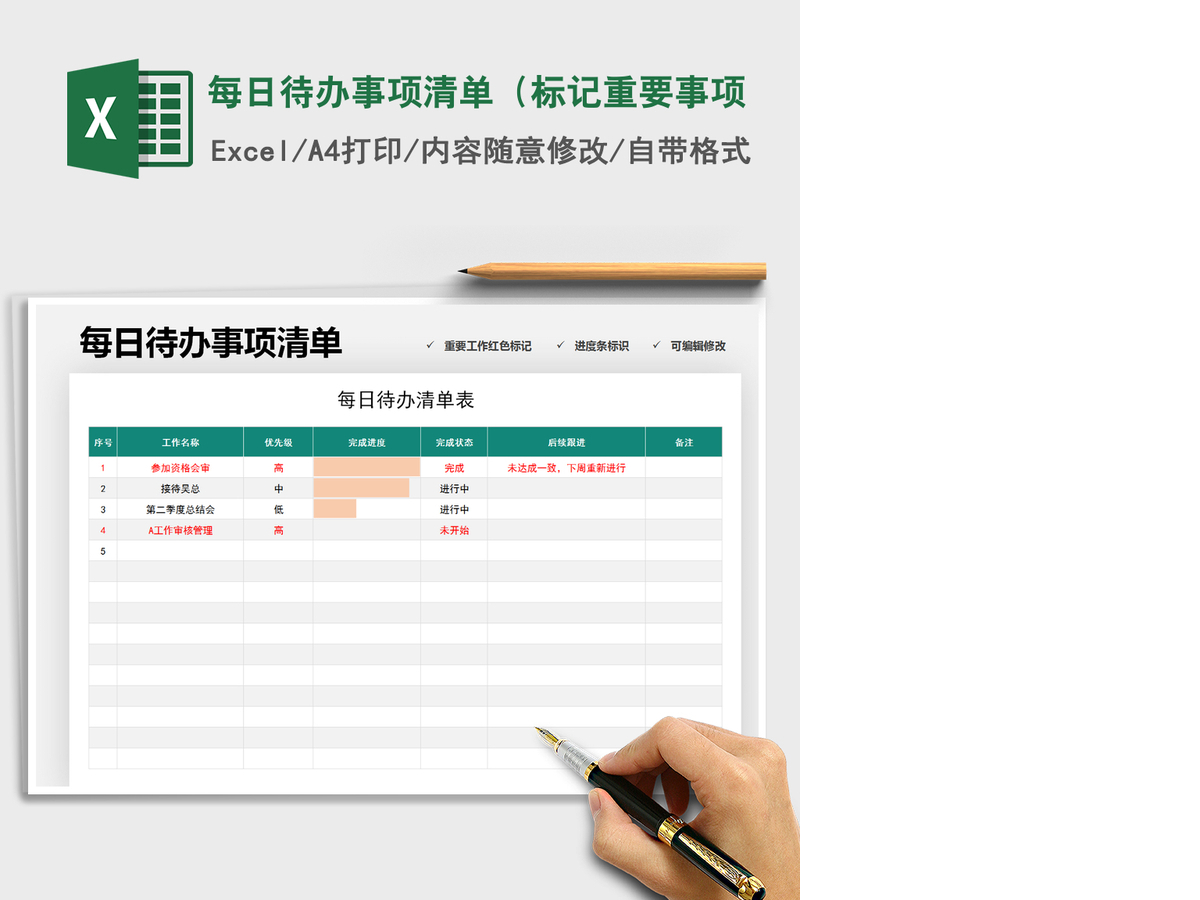
Task: Click the 高 priority cell for A工作审核管理
Action: [x=278, y=531]
